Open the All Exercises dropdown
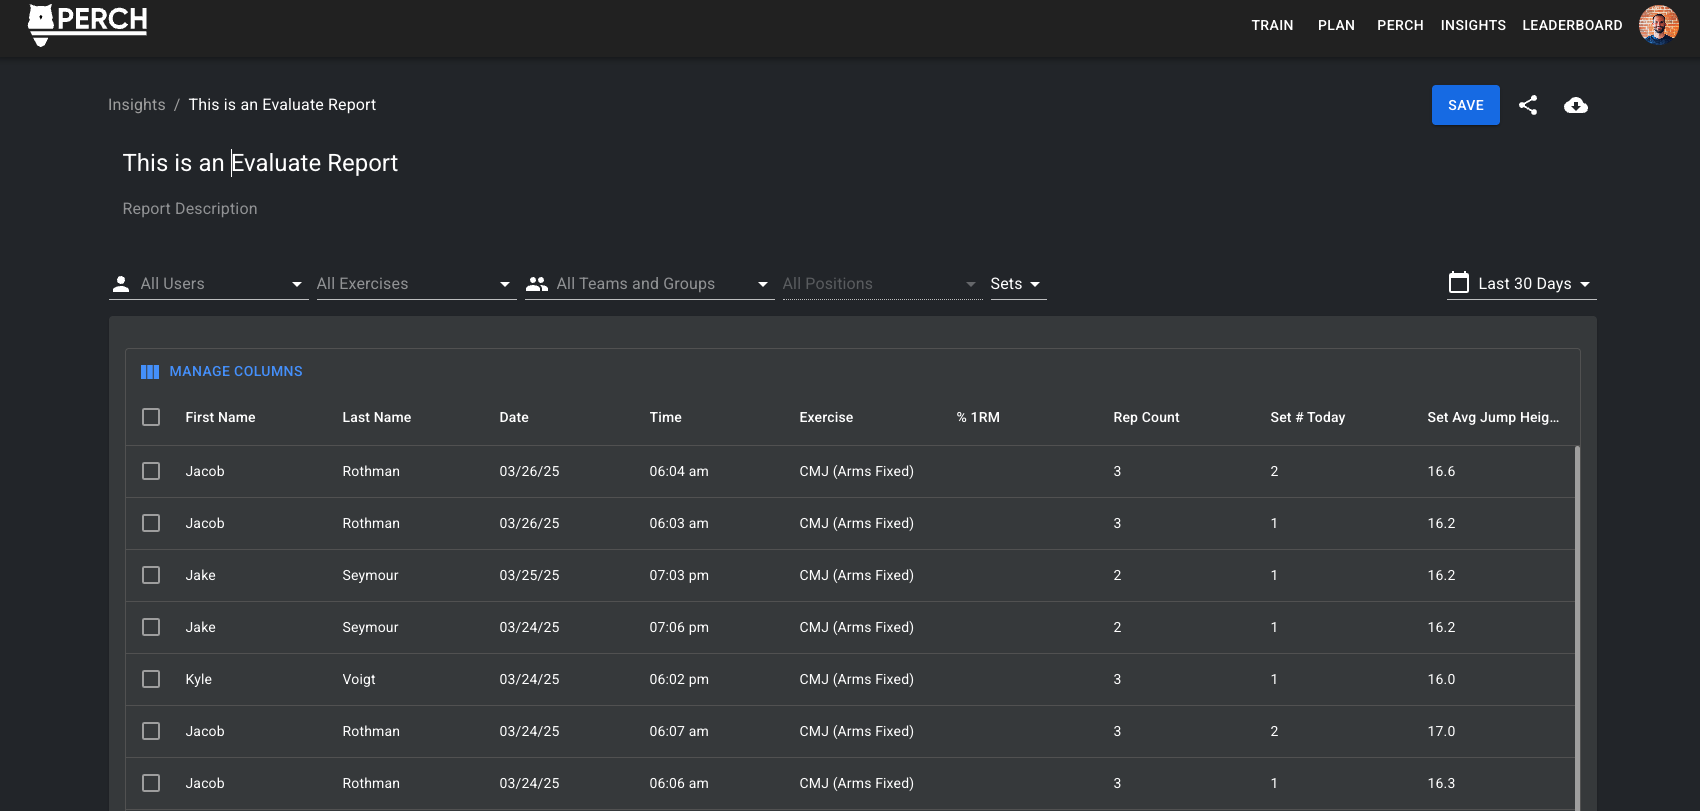Viewport: 1700px width, 811px height. pos(416,284)
